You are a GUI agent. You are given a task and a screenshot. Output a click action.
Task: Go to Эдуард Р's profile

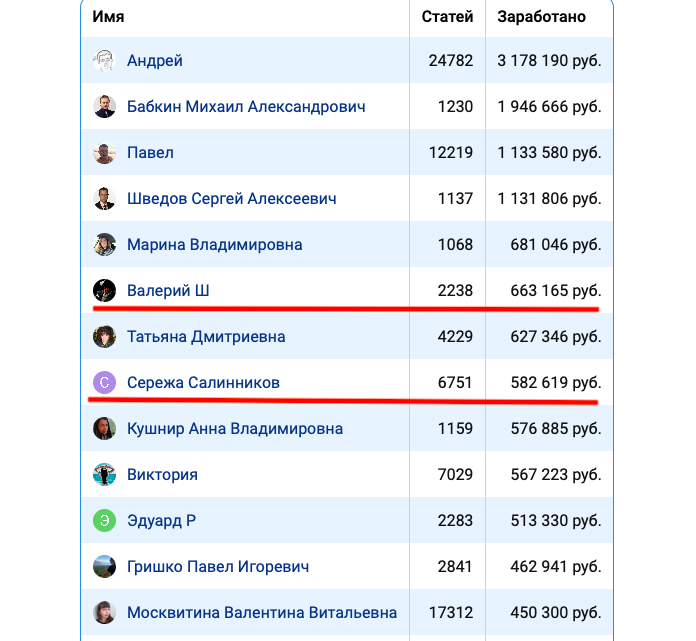[x=162, y=520]
